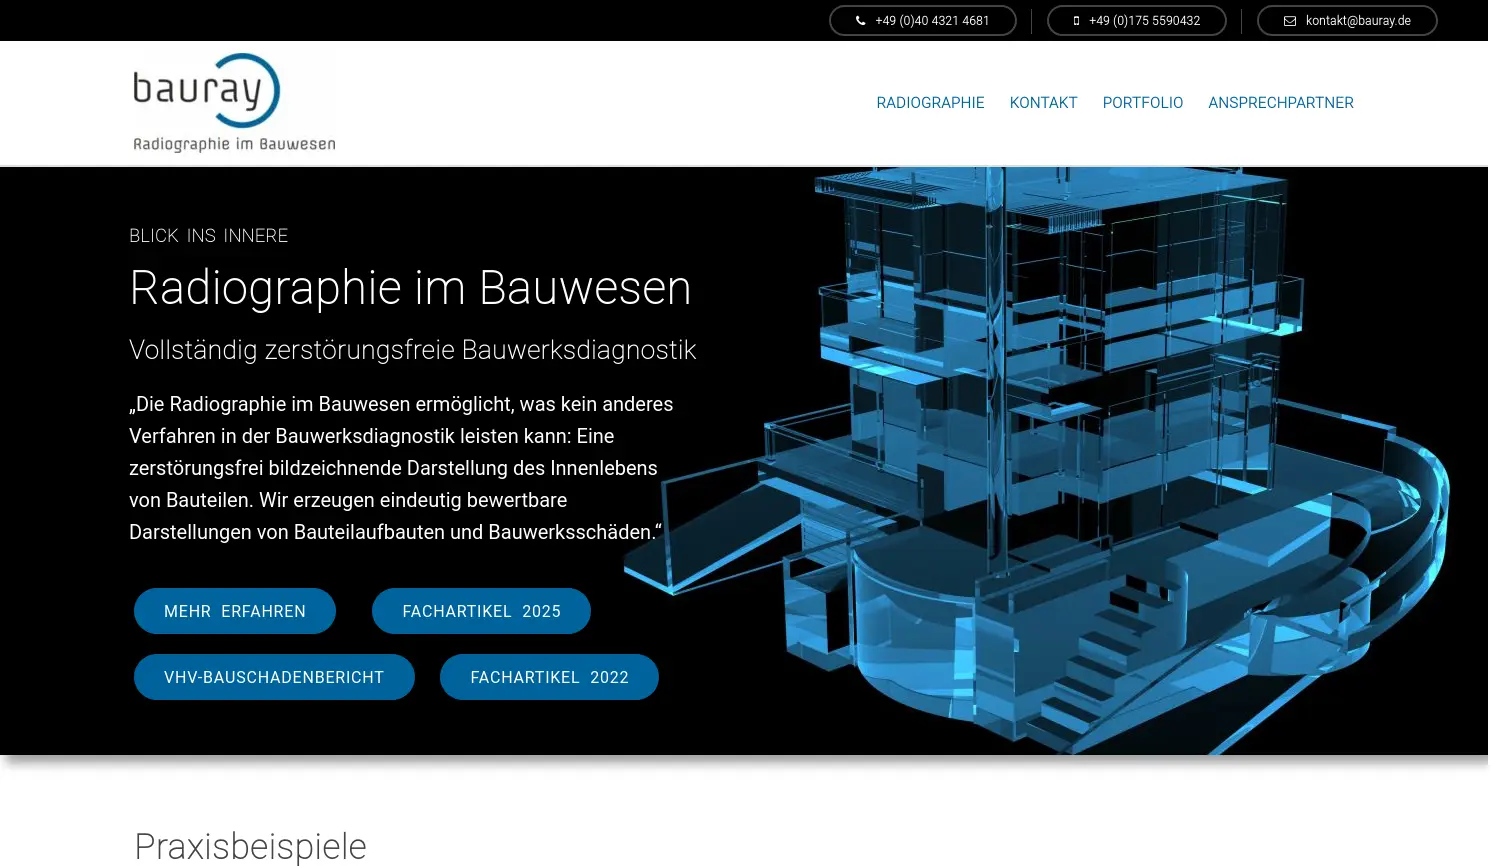Open the VHV-BAUSCHADENBERICHT document
This screenshot has width=1500, height=866.
[274, 677]
